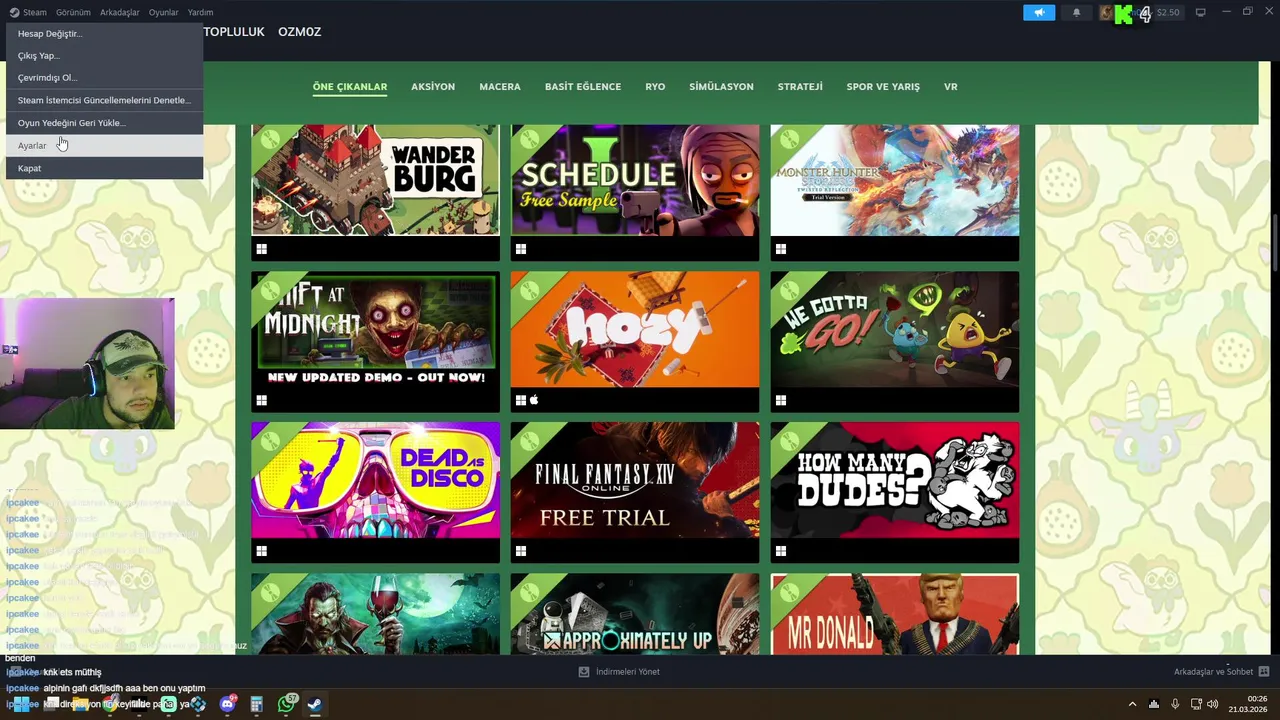Choose Oyun Yedeğini Geri Yükle...
The image size is (1280, 720).
pos(104,122)
